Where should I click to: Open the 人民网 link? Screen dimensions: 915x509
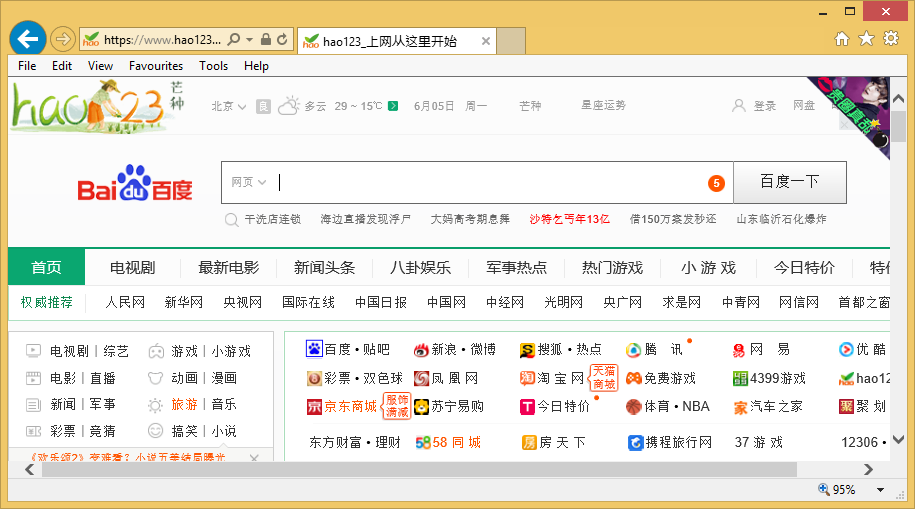pos(125,302)
